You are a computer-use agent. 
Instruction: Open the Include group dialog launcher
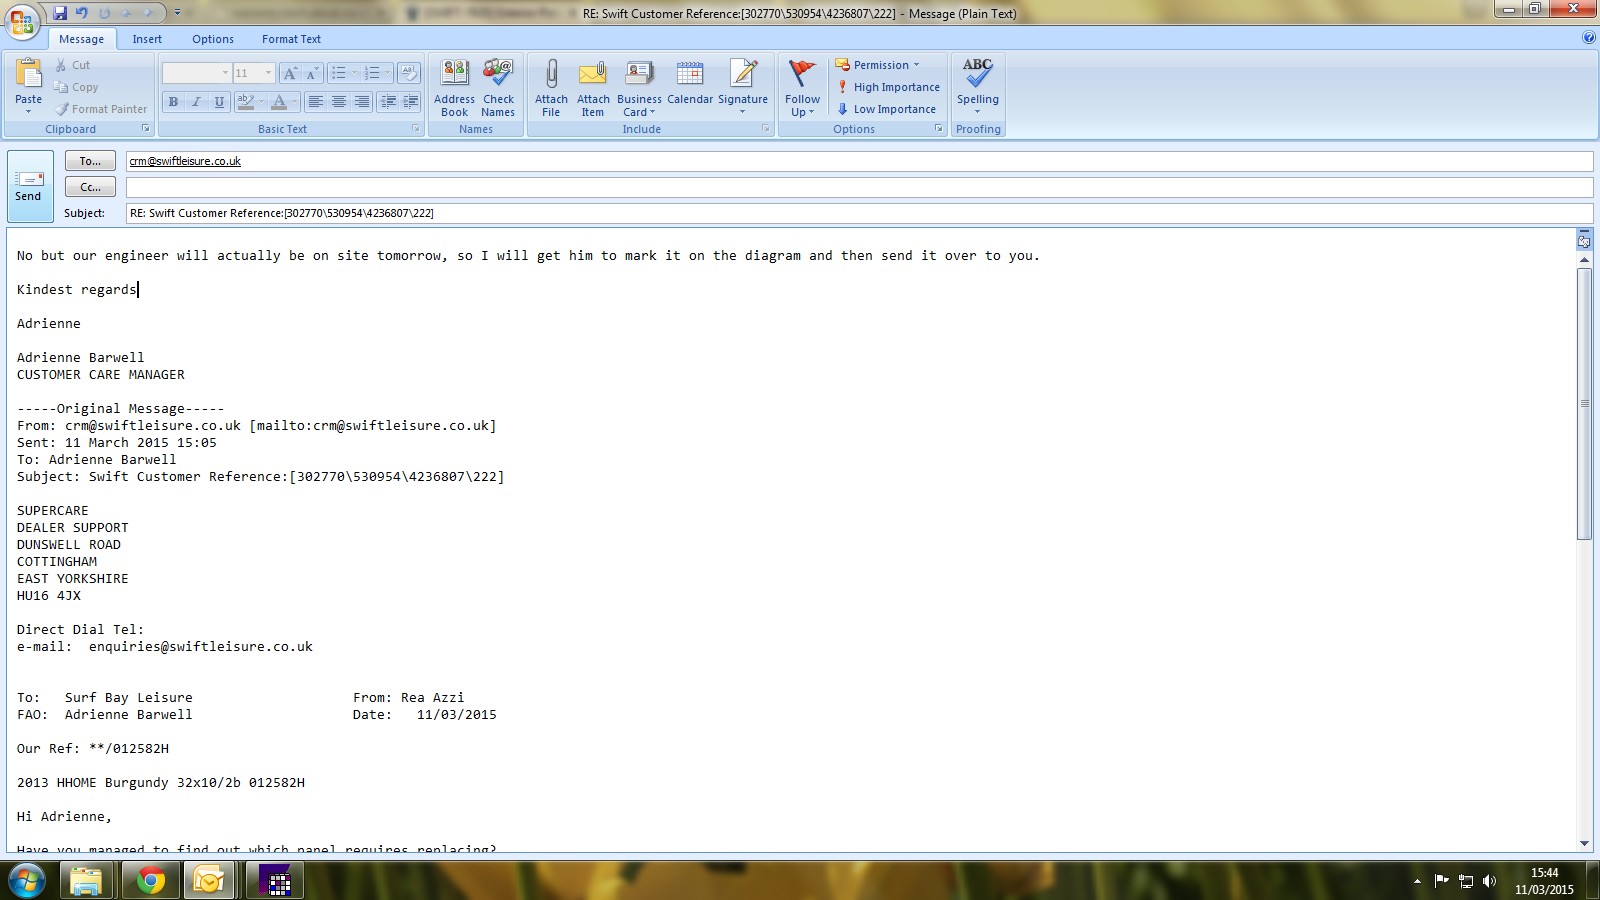(x=766, y=129)
